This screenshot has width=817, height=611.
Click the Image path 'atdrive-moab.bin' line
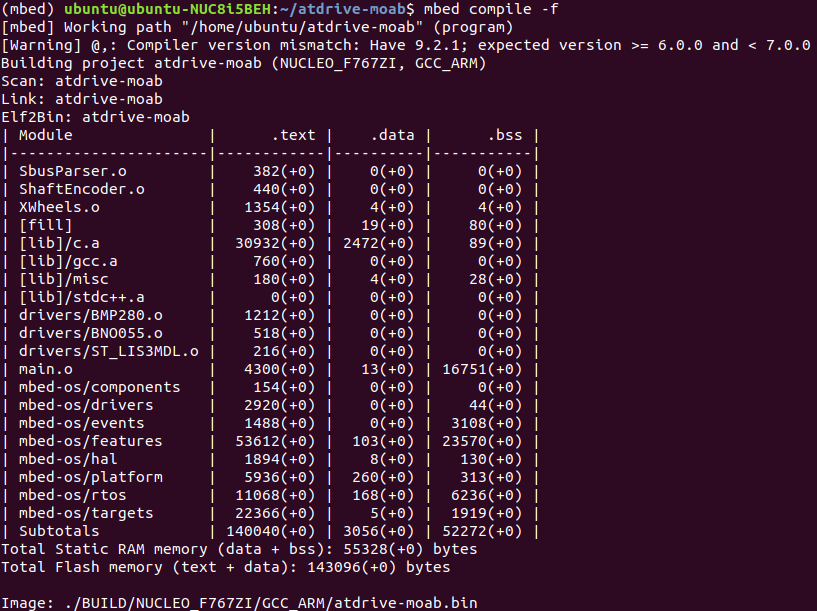(x=239, y=603)
